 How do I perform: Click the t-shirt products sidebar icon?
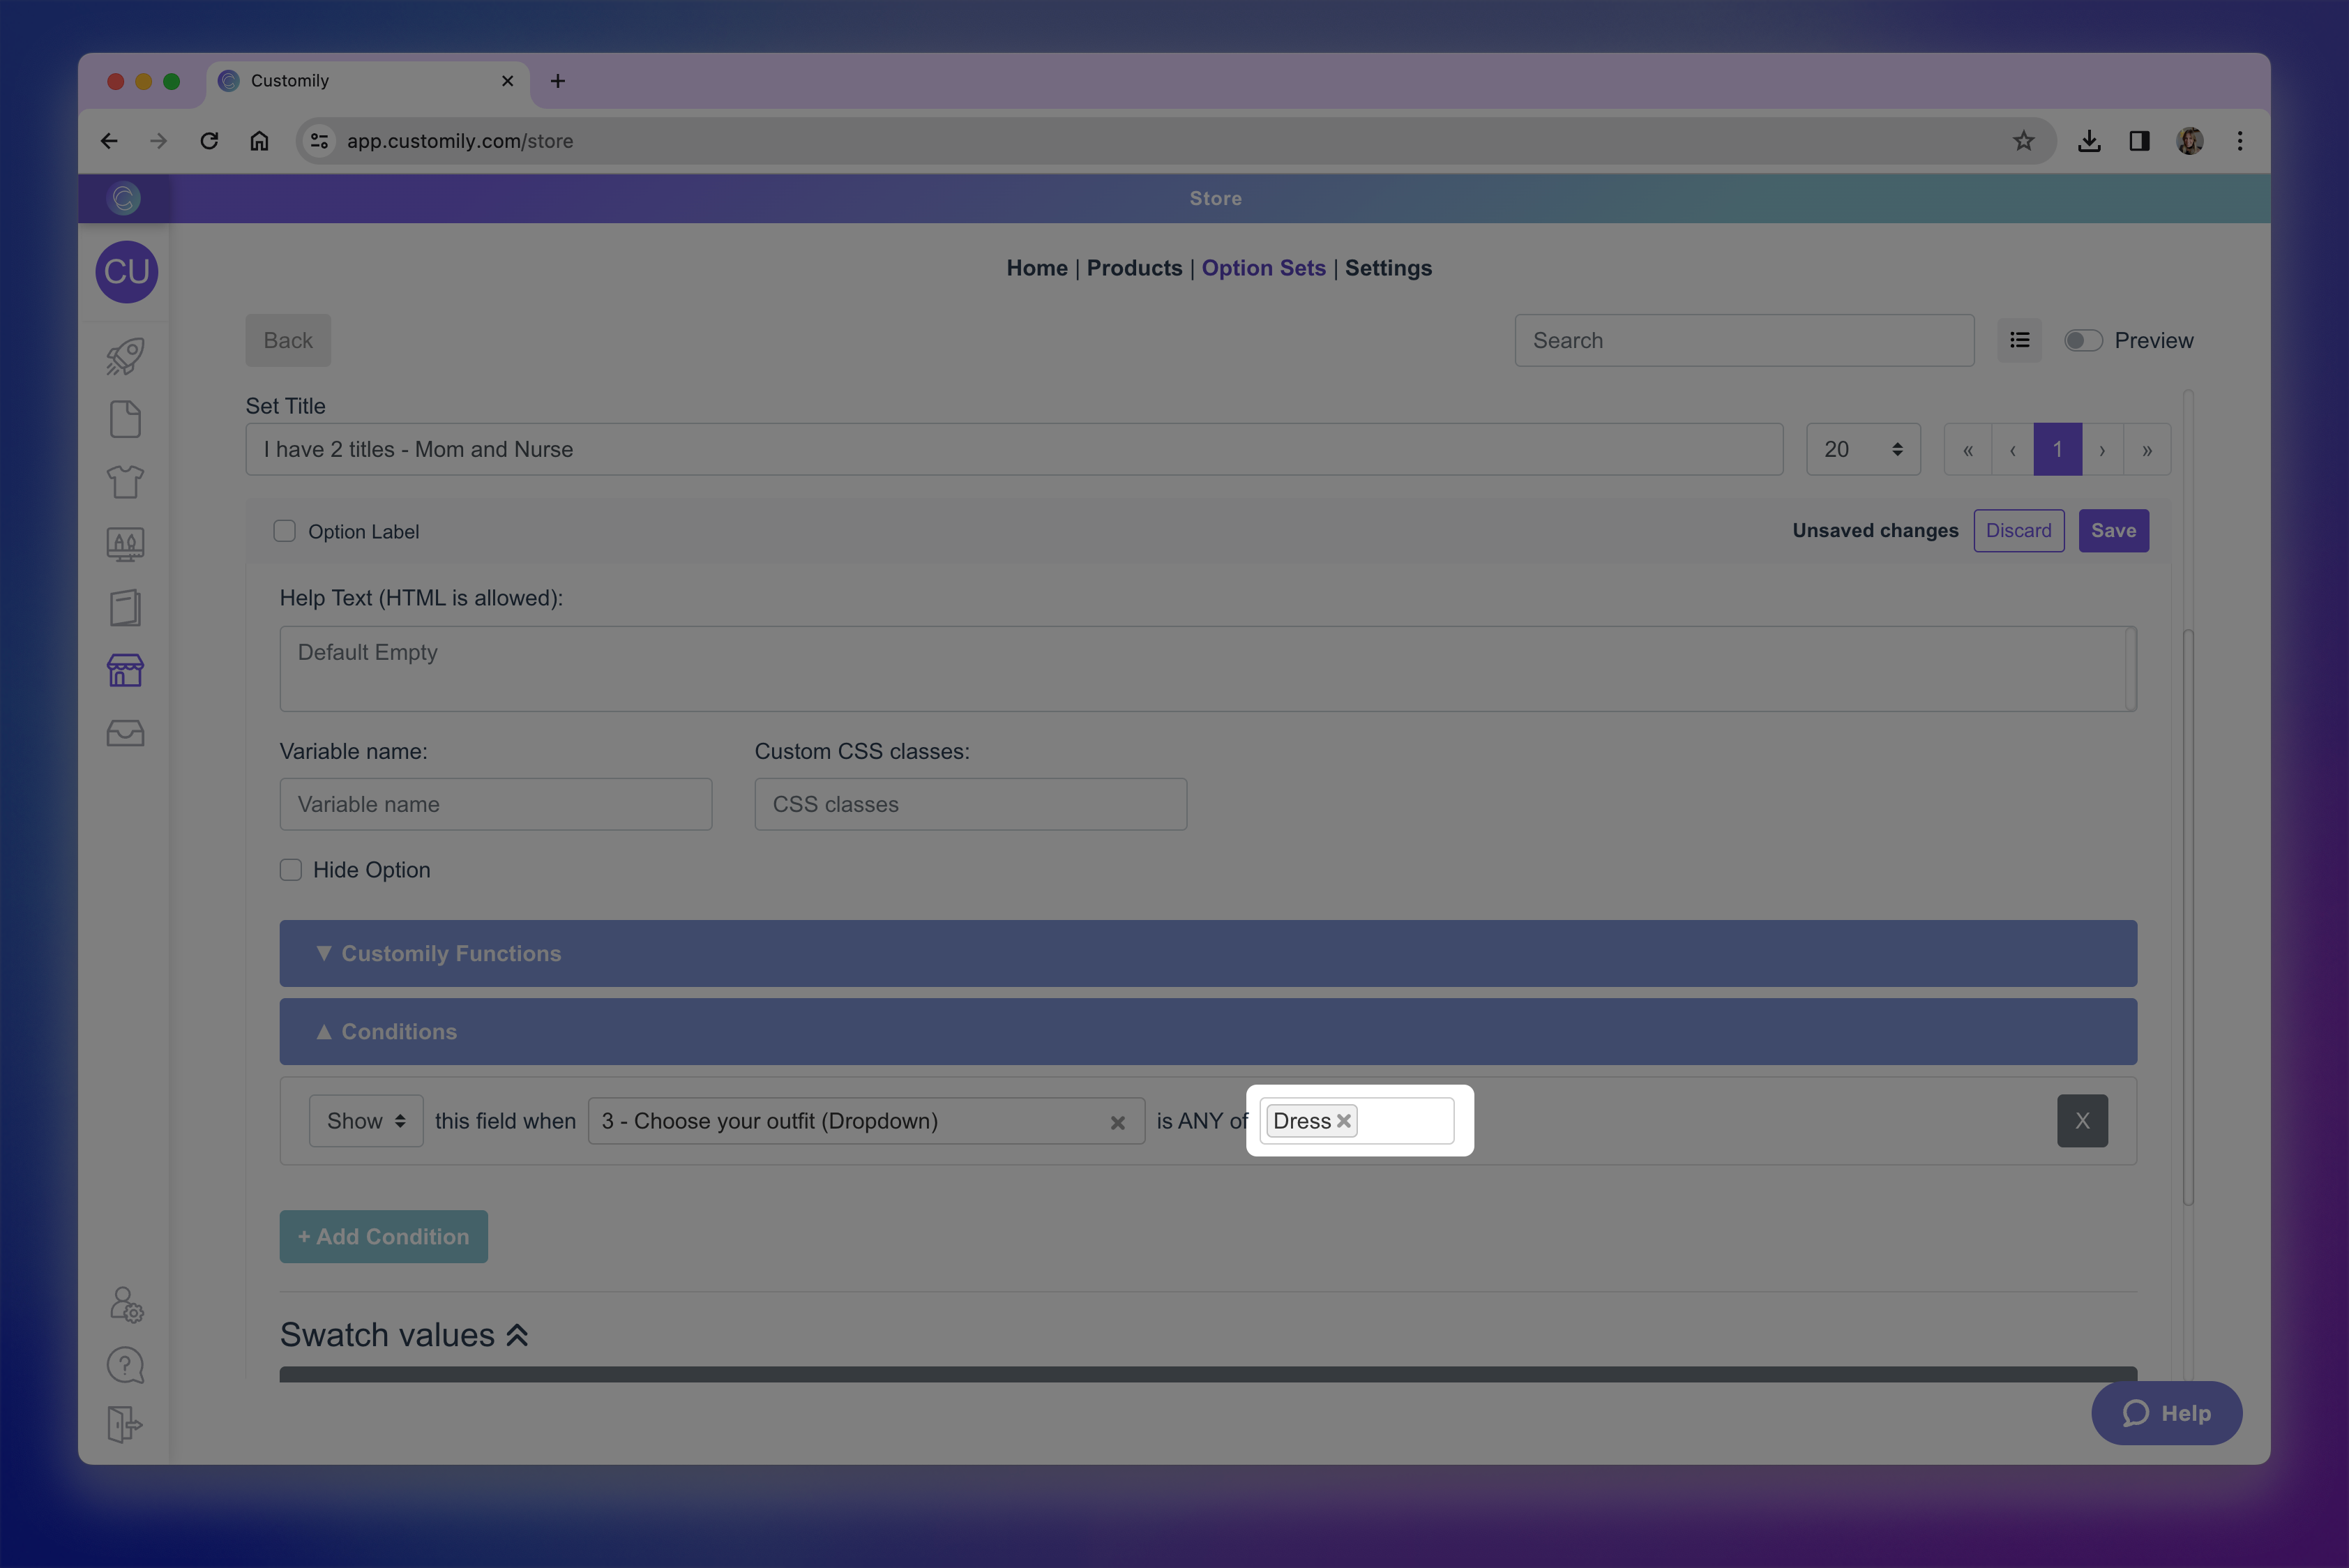coord(125,482)
